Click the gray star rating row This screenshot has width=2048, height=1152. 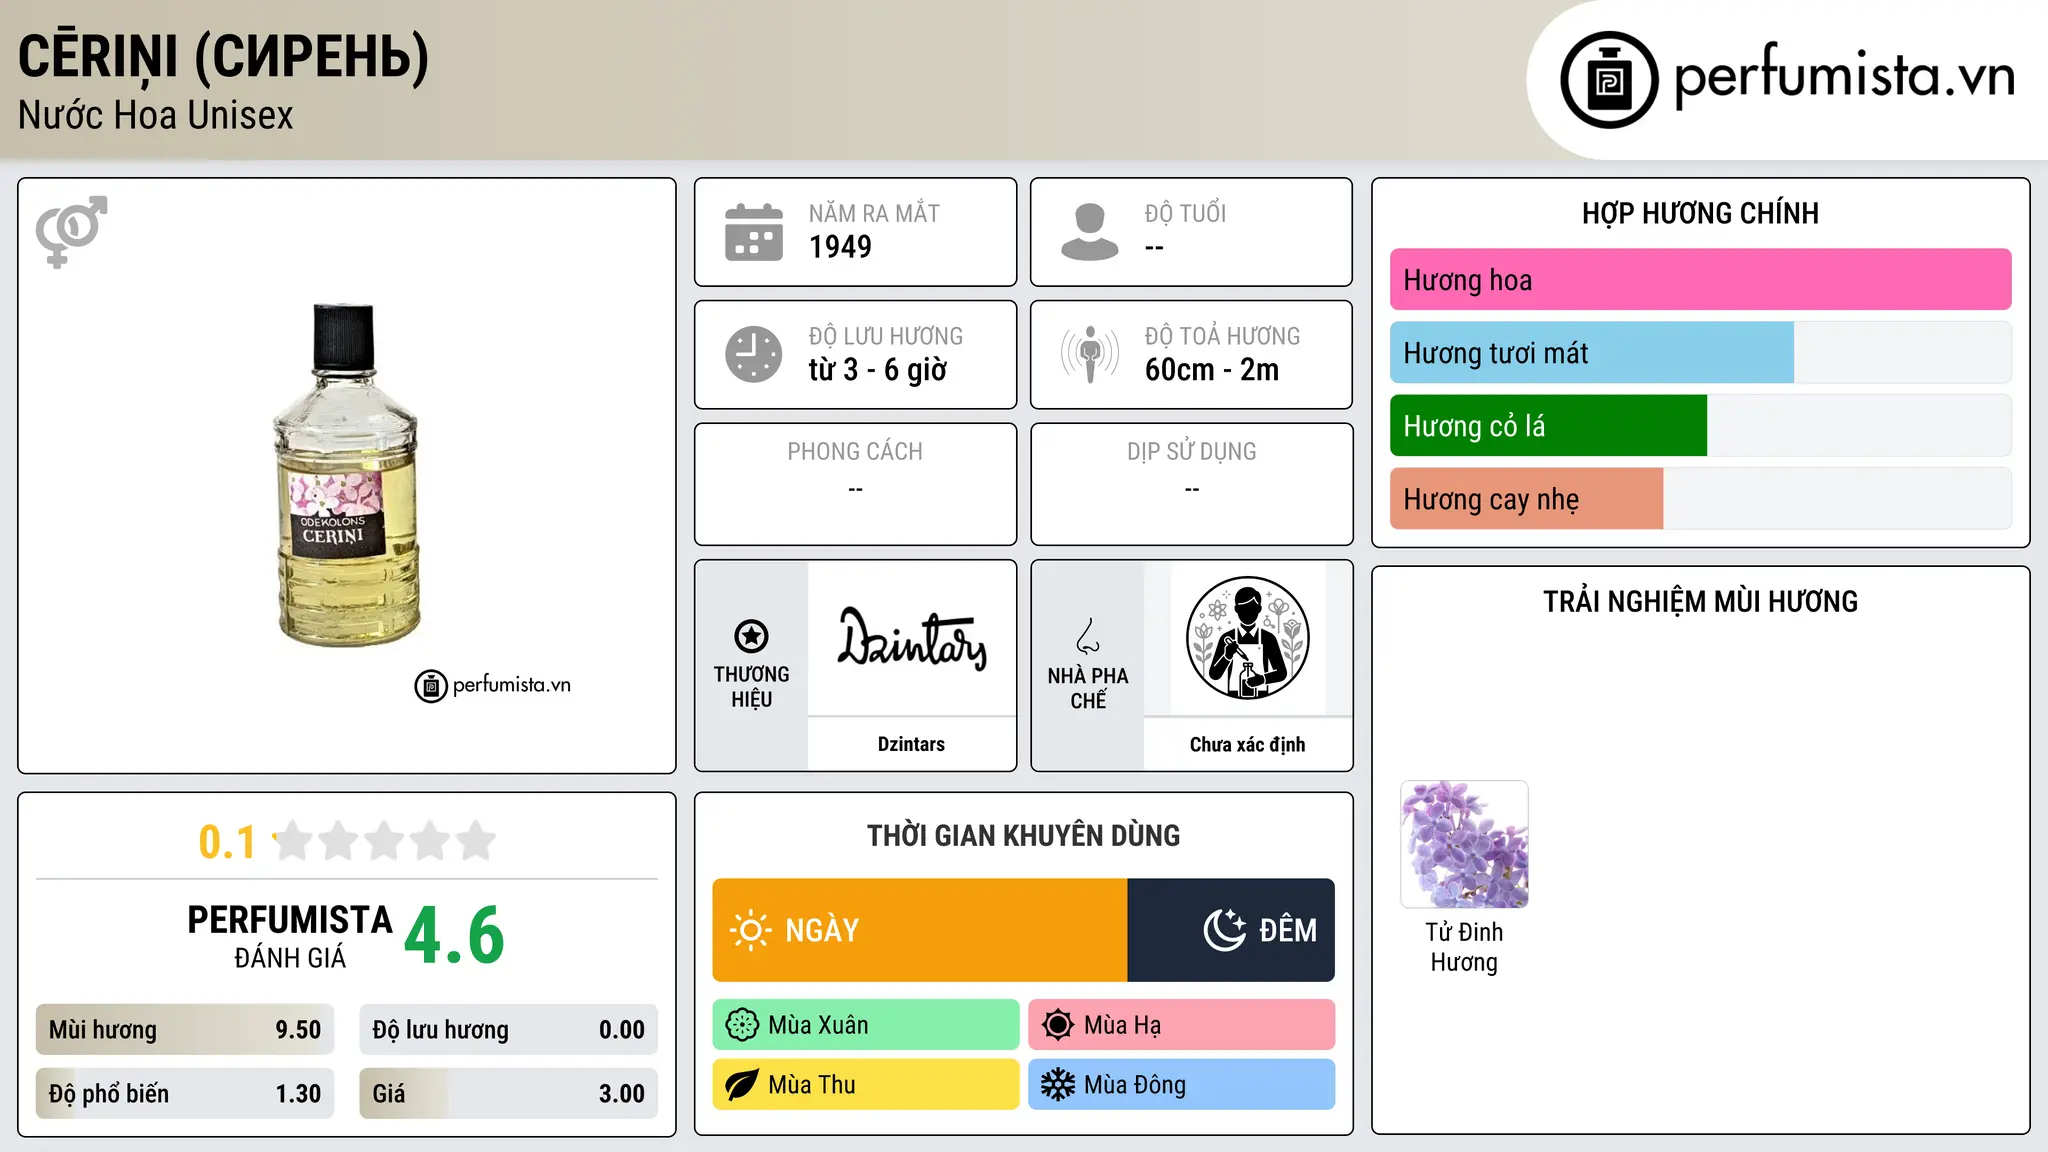click(x=384, y=841)
